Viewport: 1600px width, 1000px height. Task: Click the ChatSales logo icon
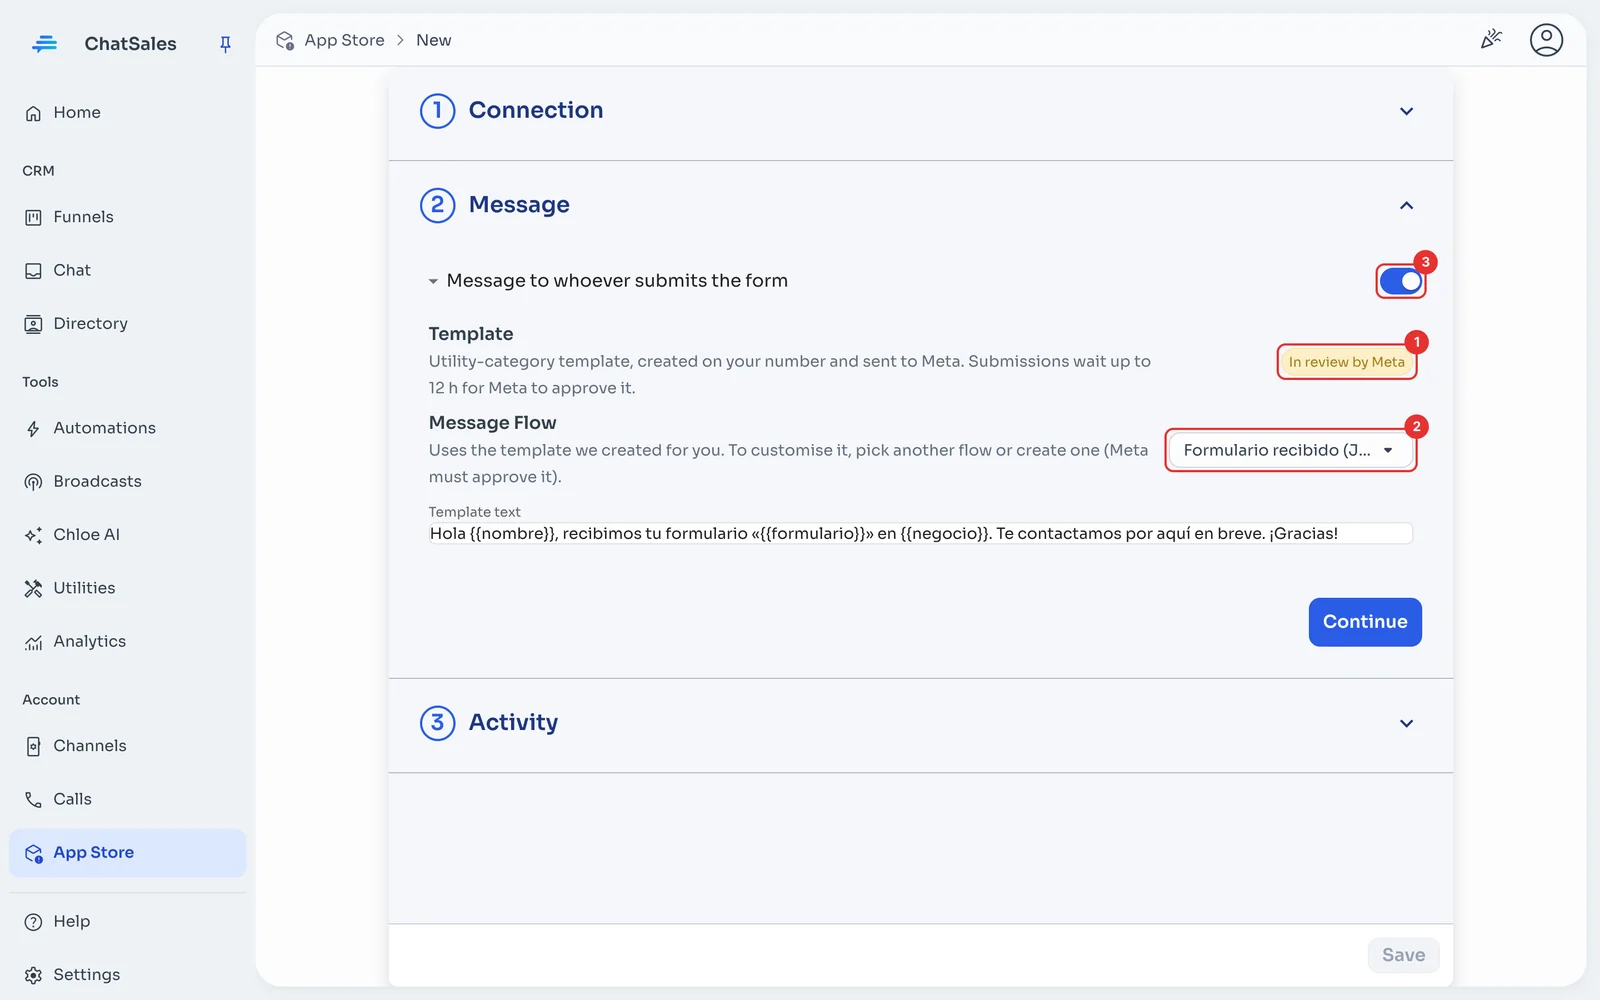click(44, 44)
